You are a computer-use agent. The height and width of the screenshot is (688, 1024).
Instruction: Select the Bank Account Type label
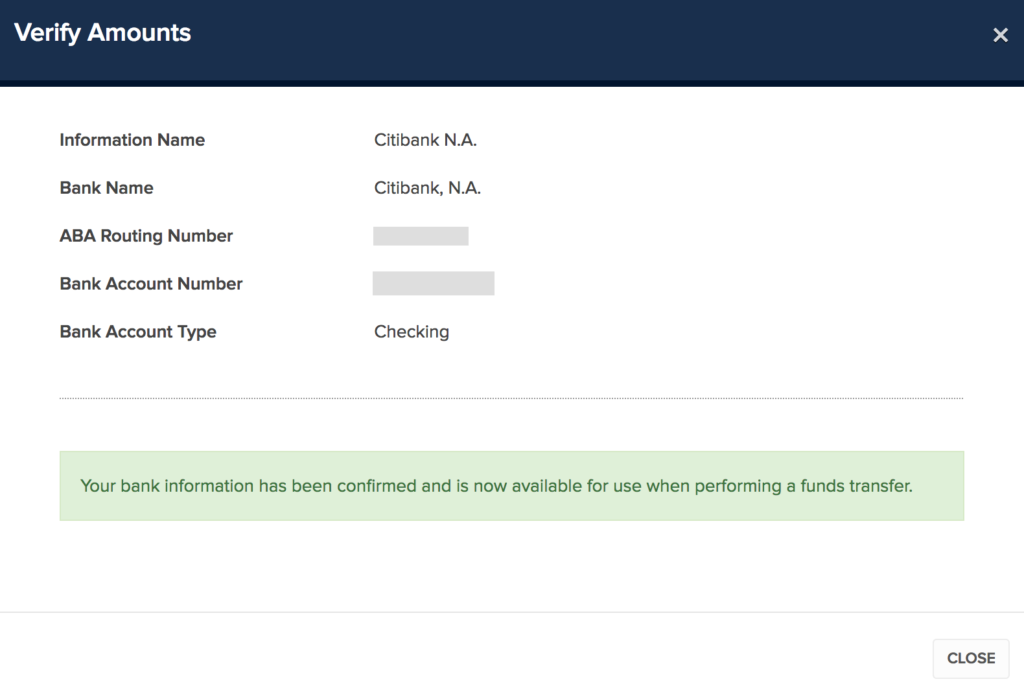point(138,332)
